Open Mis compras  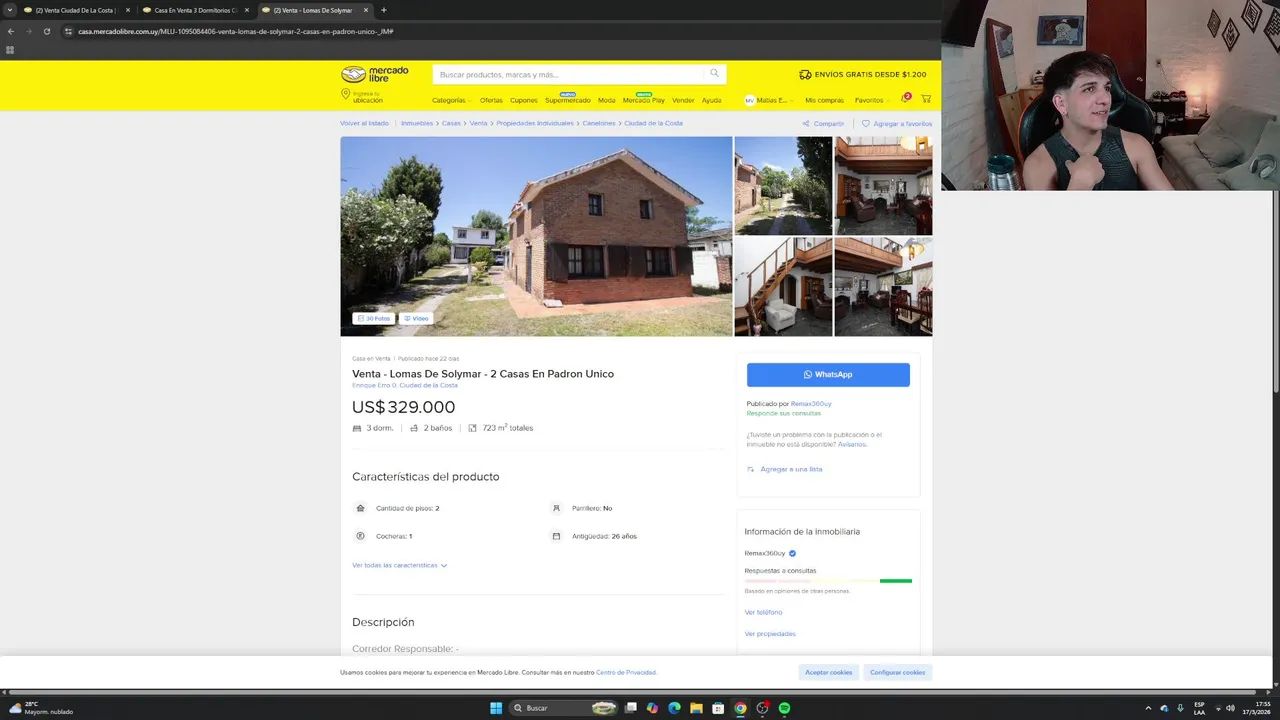pos(824,100)
